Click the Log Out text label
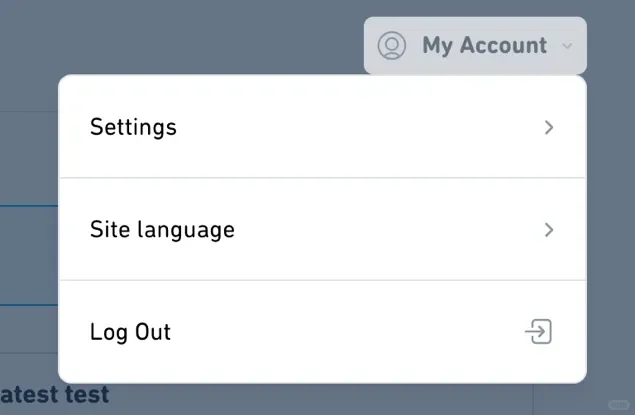This screenshot has height=415, width=635. [130, 332]
